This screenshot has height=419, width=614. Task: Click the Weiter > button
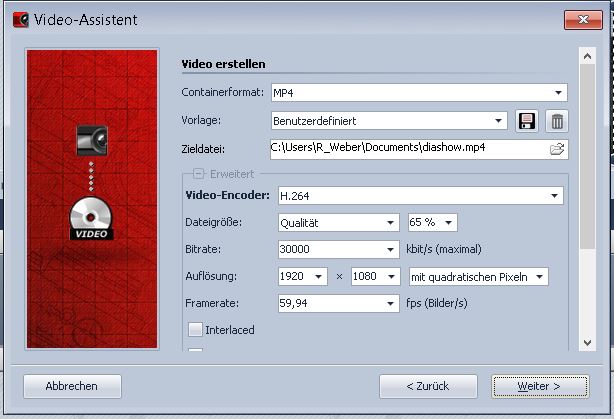click(x=540, y=385)
